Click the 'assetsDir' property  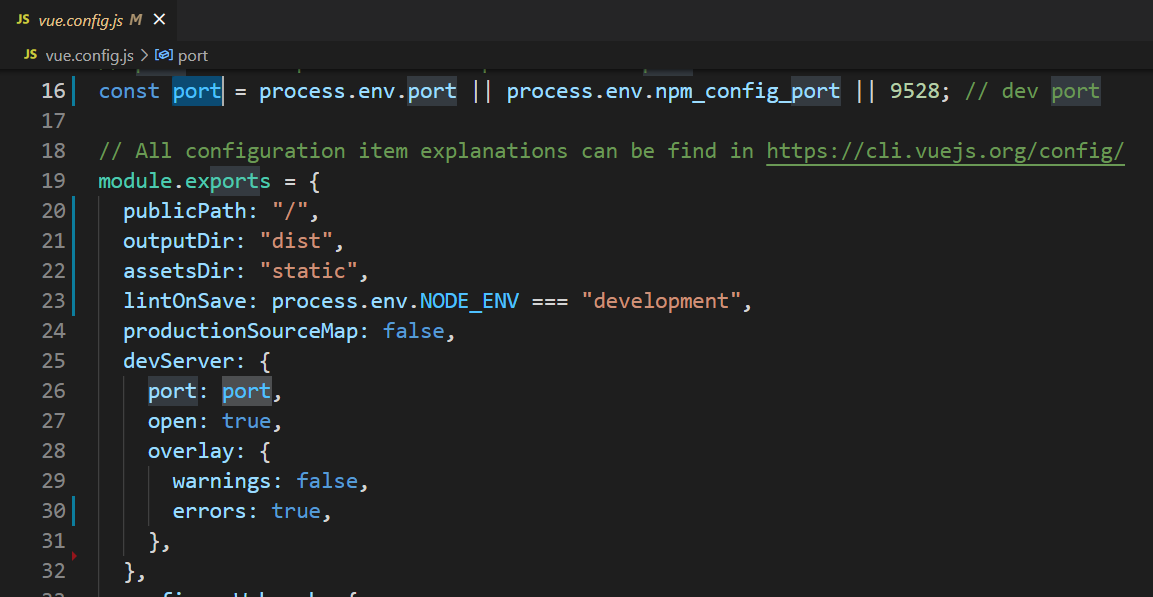point(179,271)
